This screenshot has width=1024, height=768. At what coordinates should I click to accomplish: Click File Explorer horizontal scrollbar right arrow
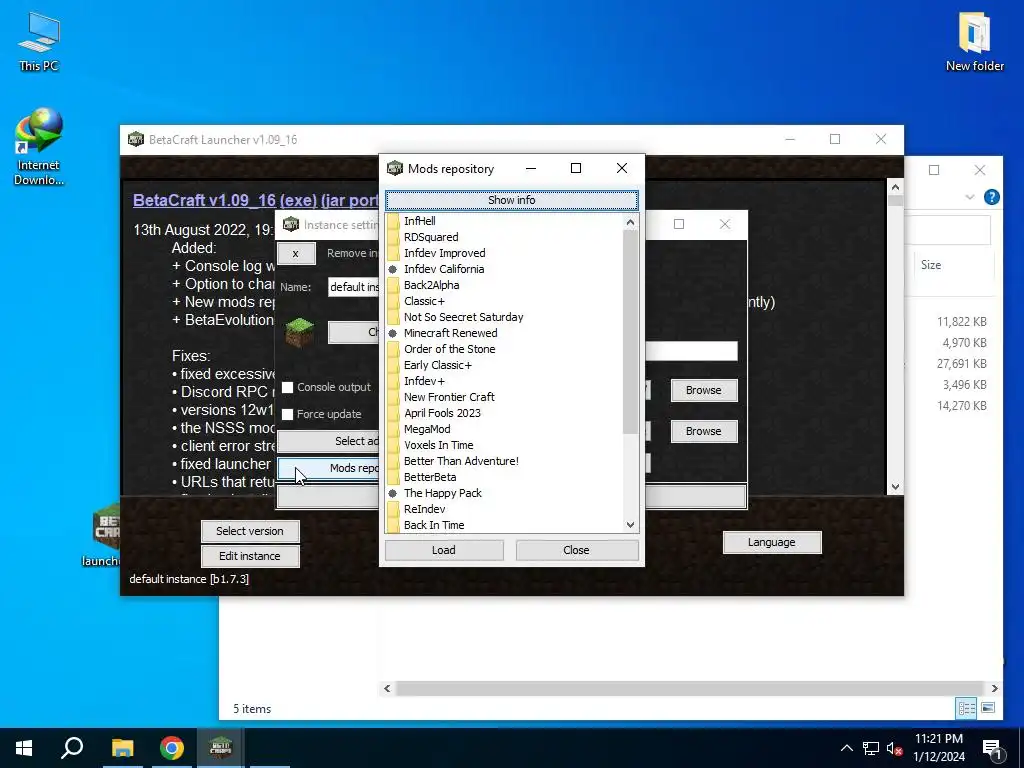(994, 688)
